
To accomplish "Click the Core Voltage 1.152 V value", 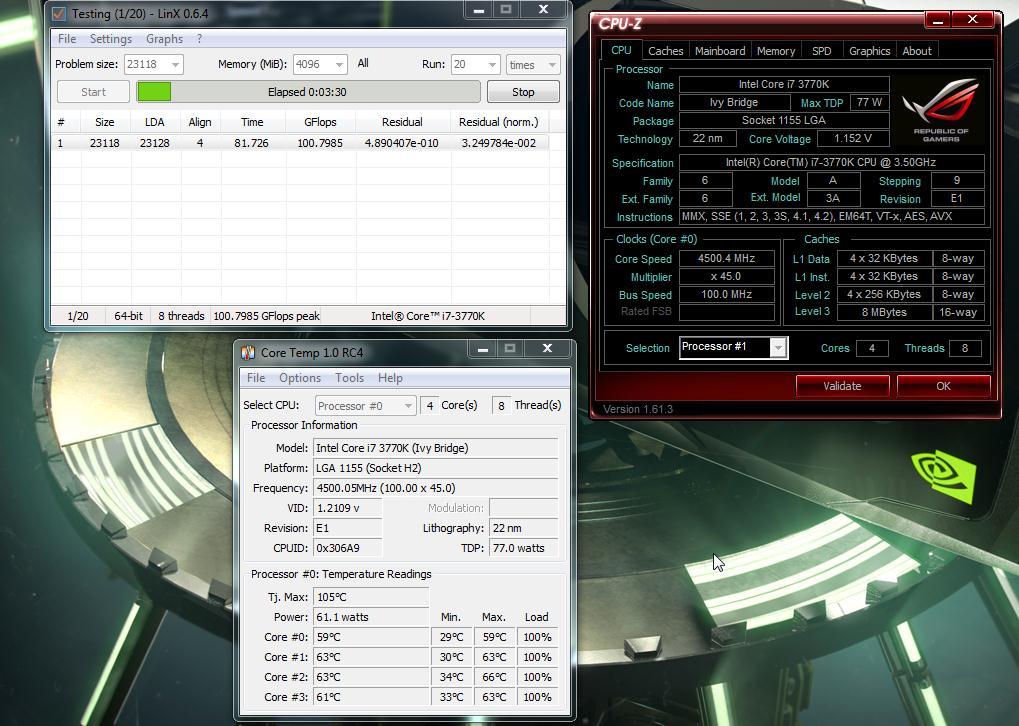I will pos(853,138).
